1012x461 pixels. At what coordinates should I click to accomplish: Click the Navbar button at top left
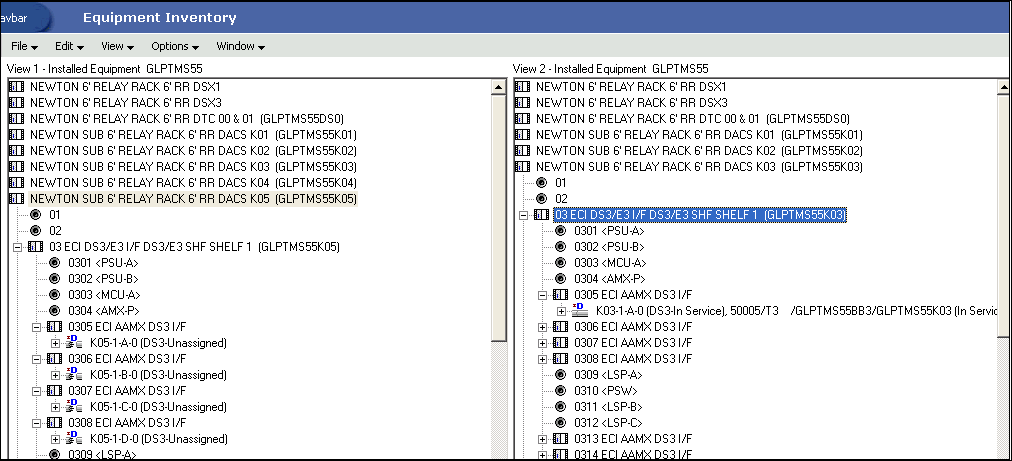pyautogui.click(x=23, y=17)
